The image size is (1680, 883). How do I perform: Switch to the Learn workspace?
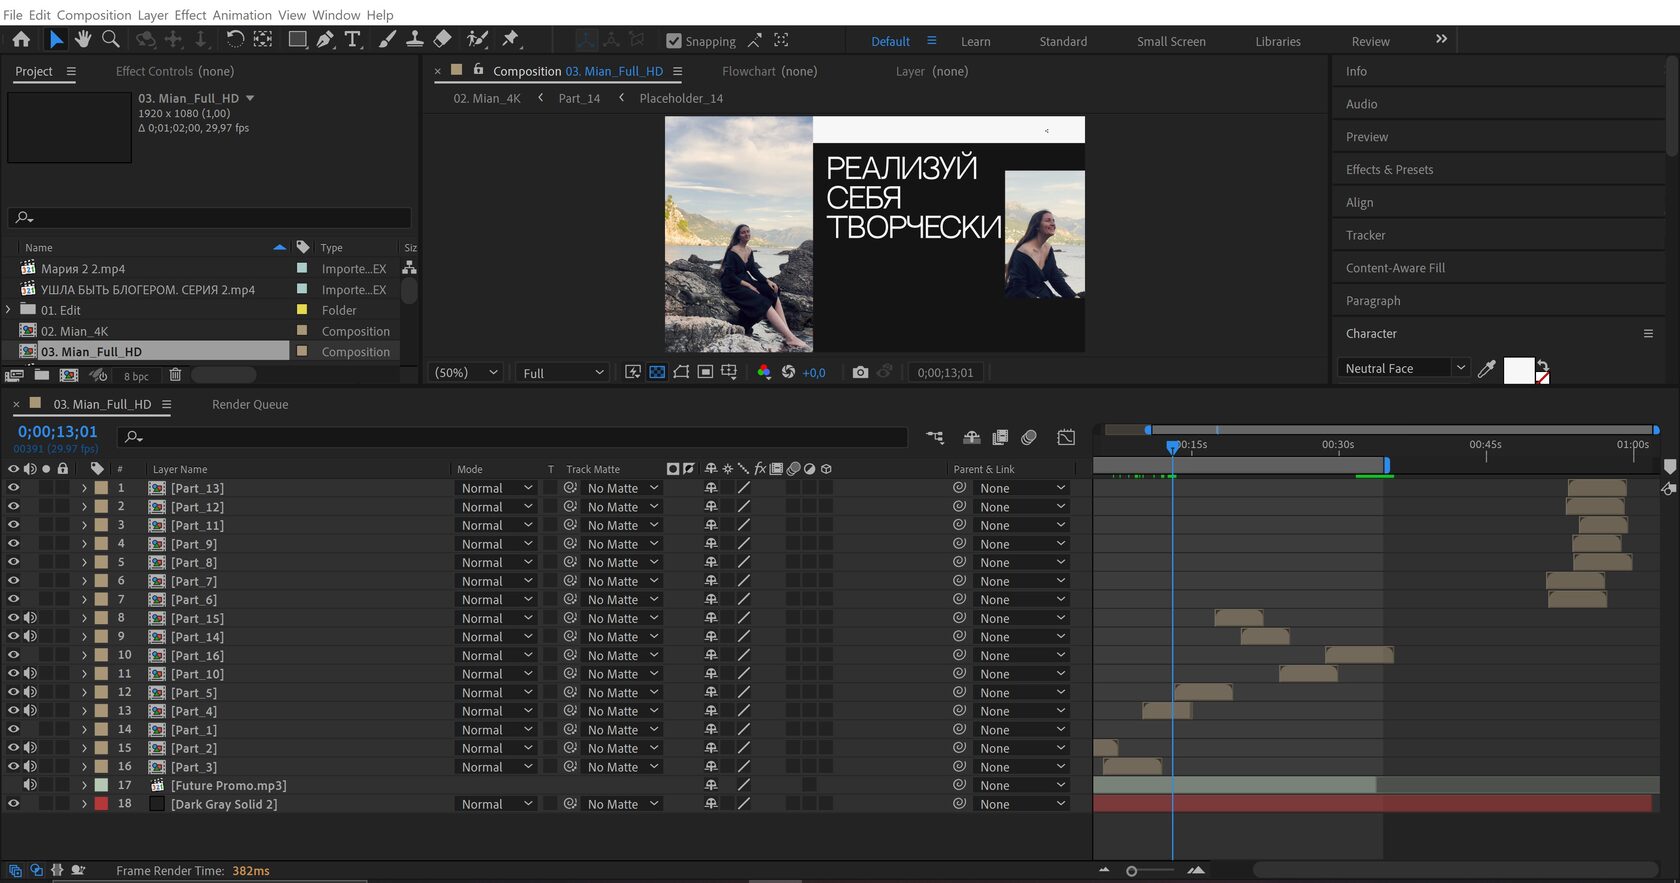pos(975,41)
